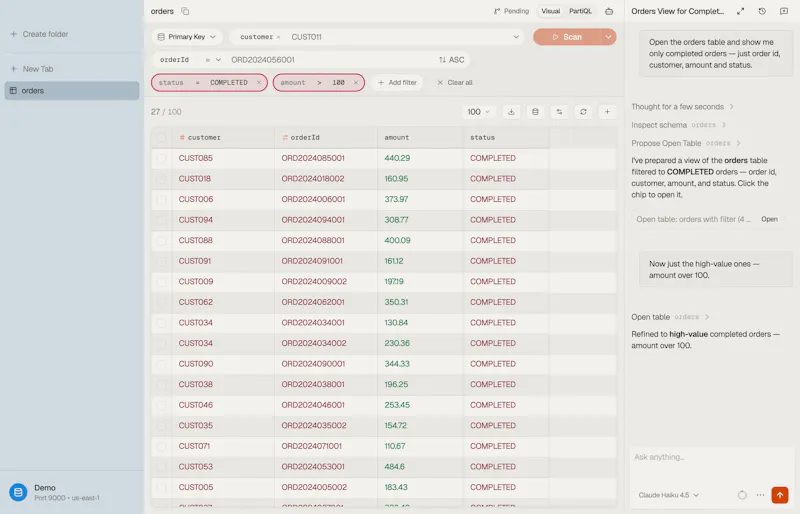Check the row for CUST062
The width and height of the screenshot is (800, 514).
coord(161,302)
